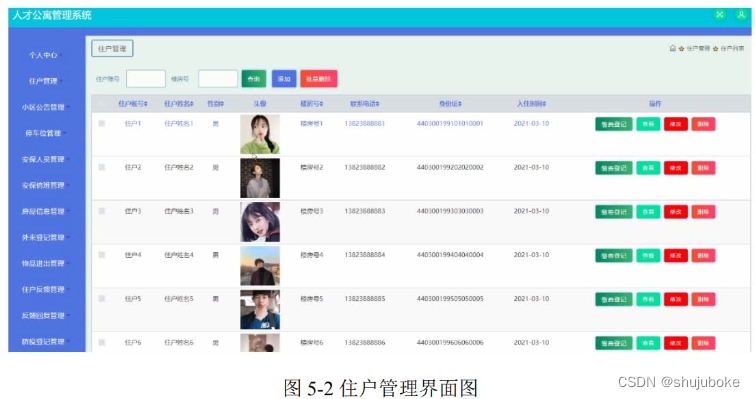Check the checkbox for row 住户6
The height and width of the screenshot is (399, 755).
(102, 342)
